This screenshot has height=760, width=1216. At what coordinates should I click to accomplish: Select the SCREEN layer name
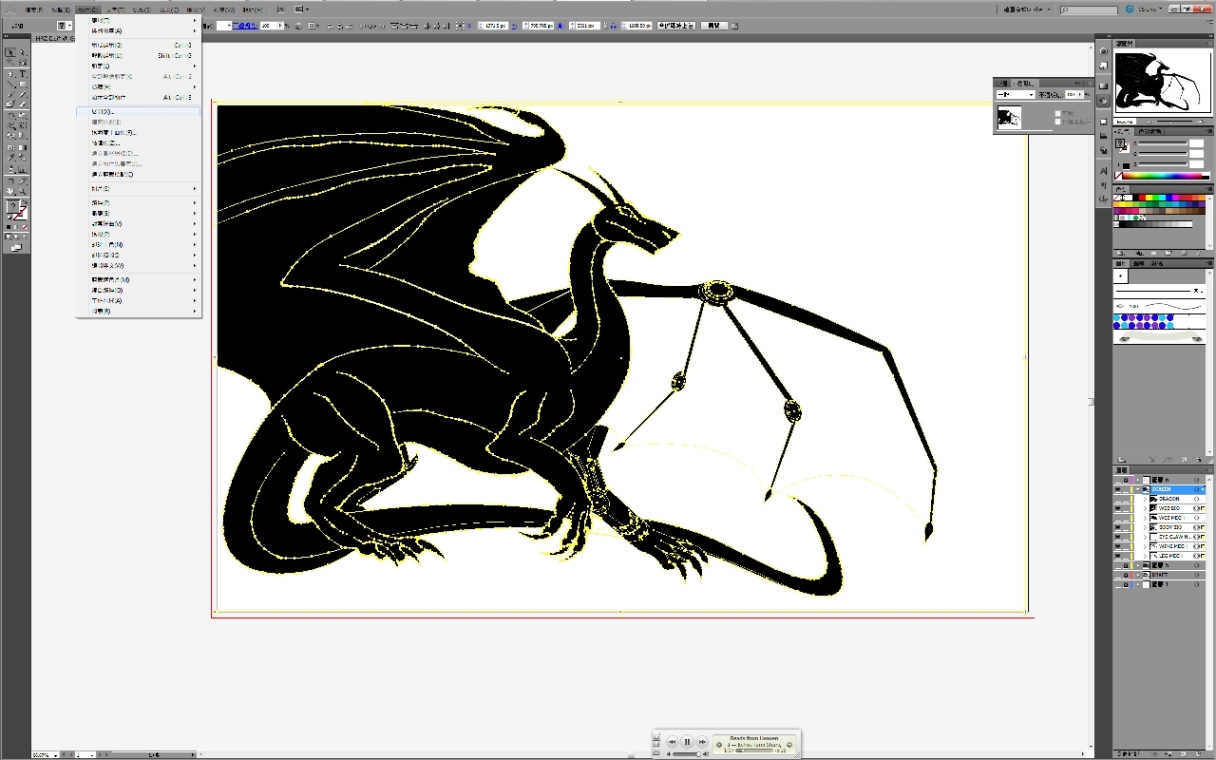(x=1161, y=489)
